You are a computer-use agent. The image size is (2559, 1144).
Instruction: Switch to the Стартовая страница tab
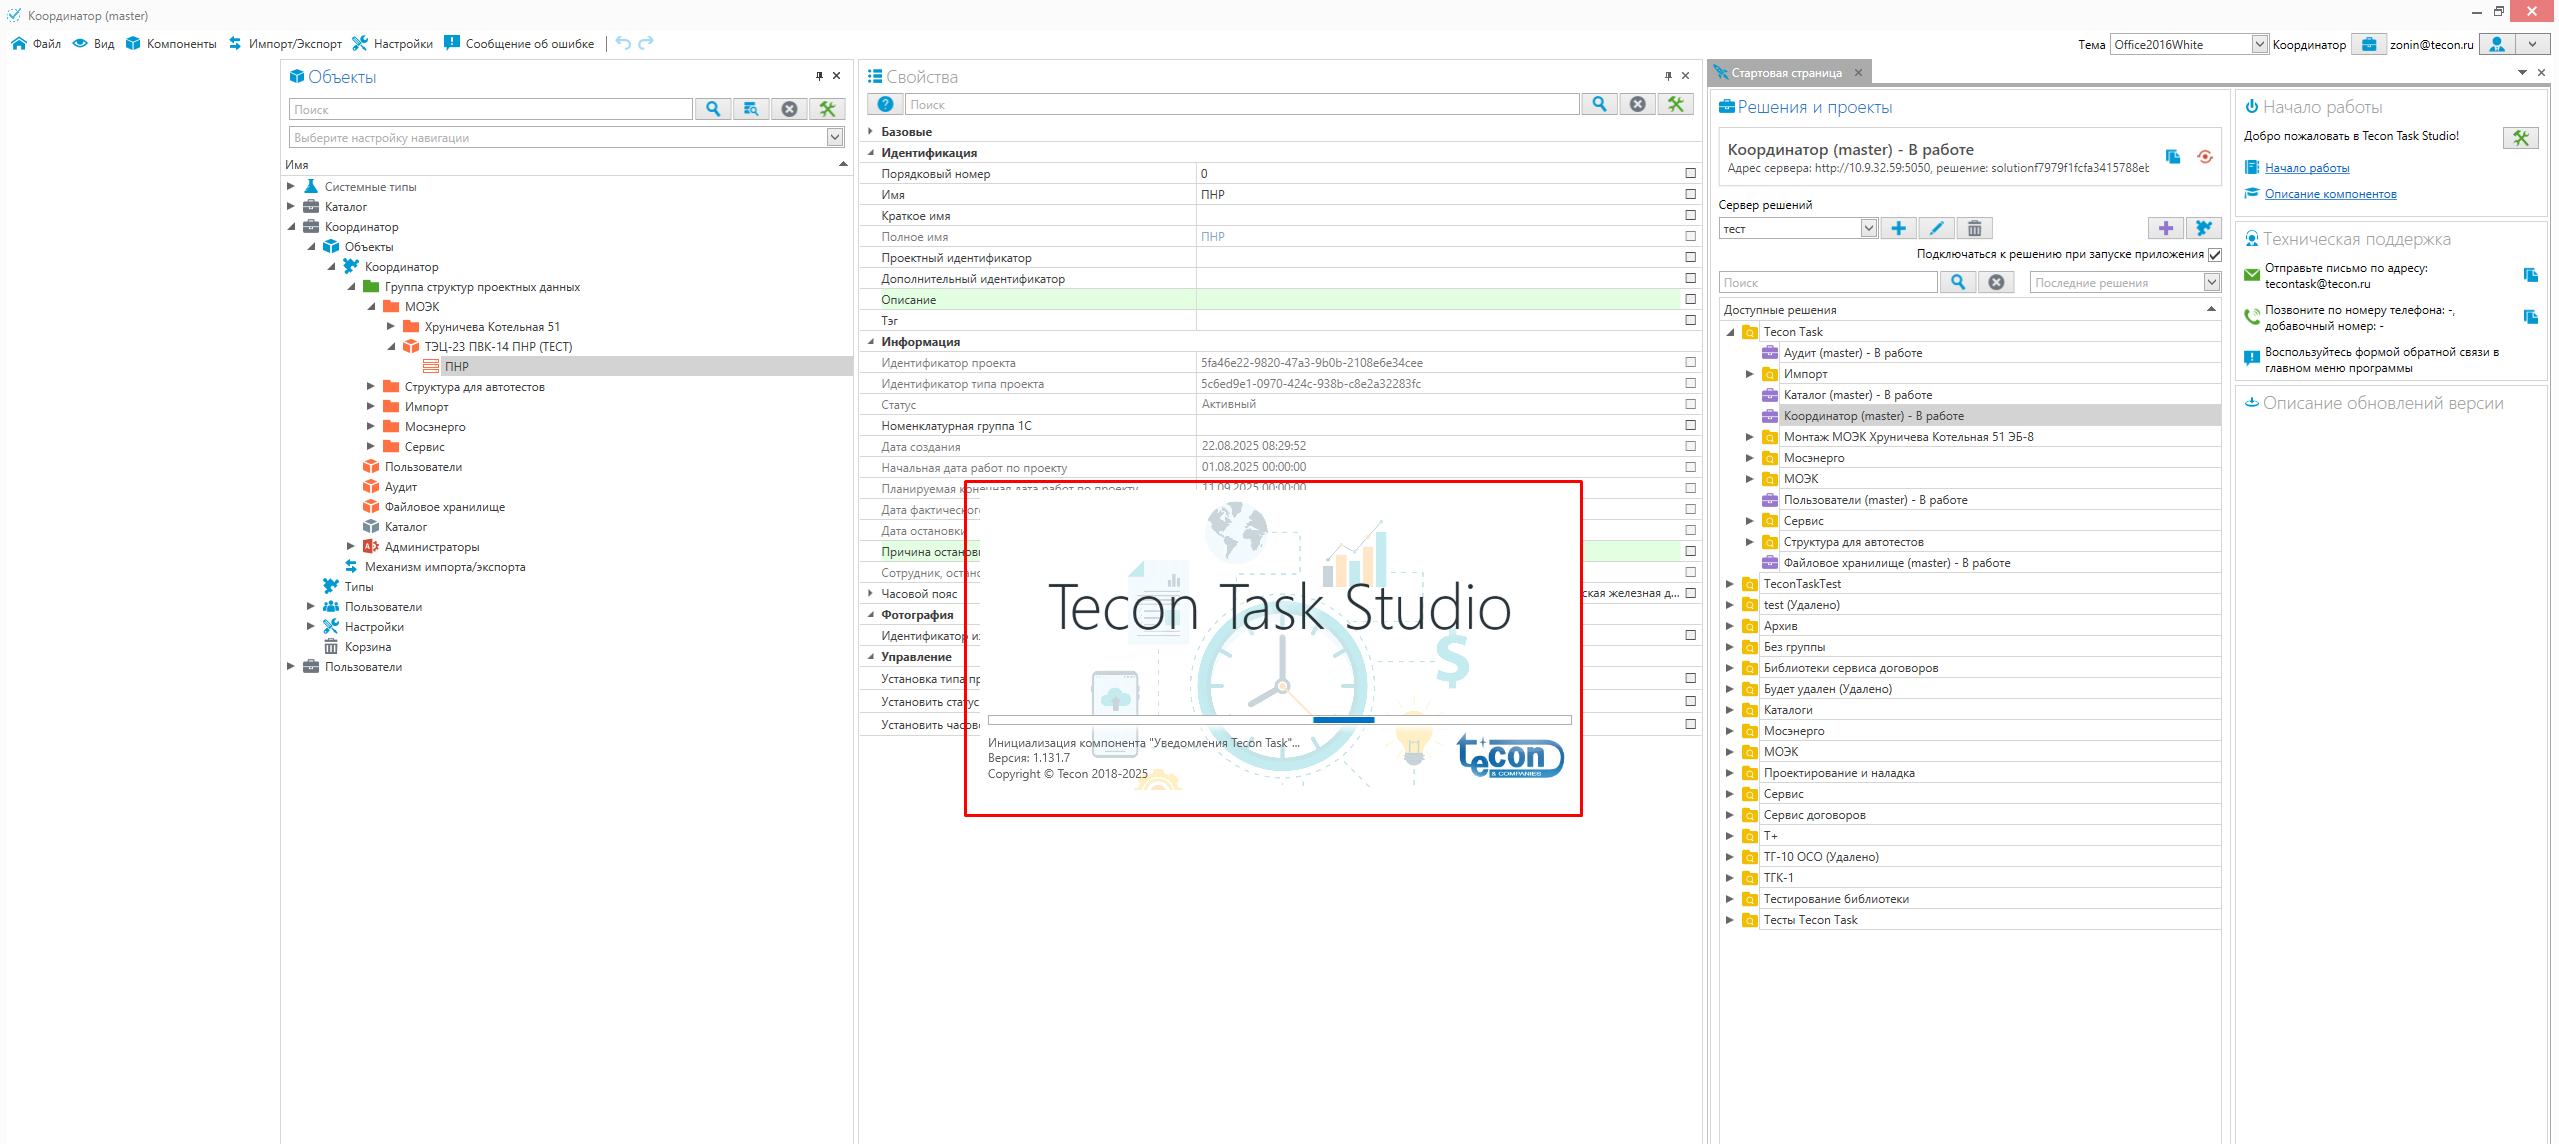click(1785, 73)
